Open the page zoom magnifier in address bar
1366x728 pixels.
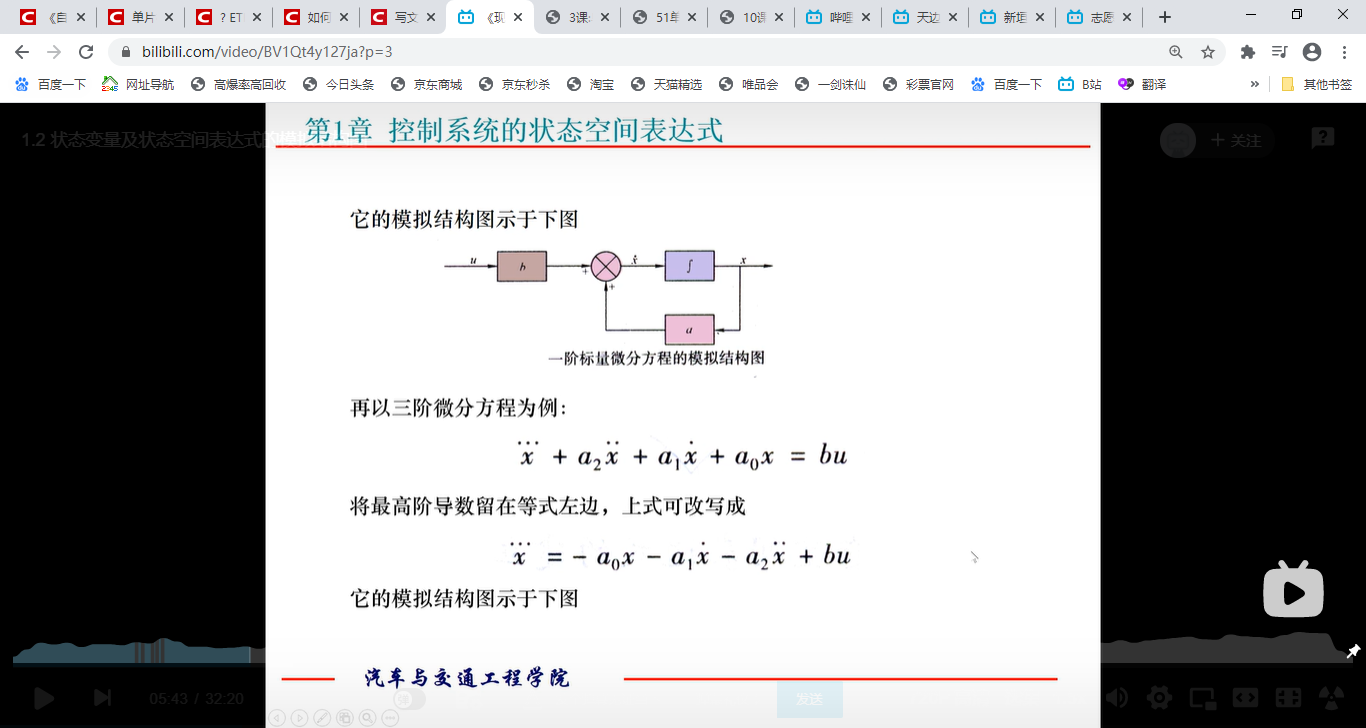click(x=1176, y=52)
